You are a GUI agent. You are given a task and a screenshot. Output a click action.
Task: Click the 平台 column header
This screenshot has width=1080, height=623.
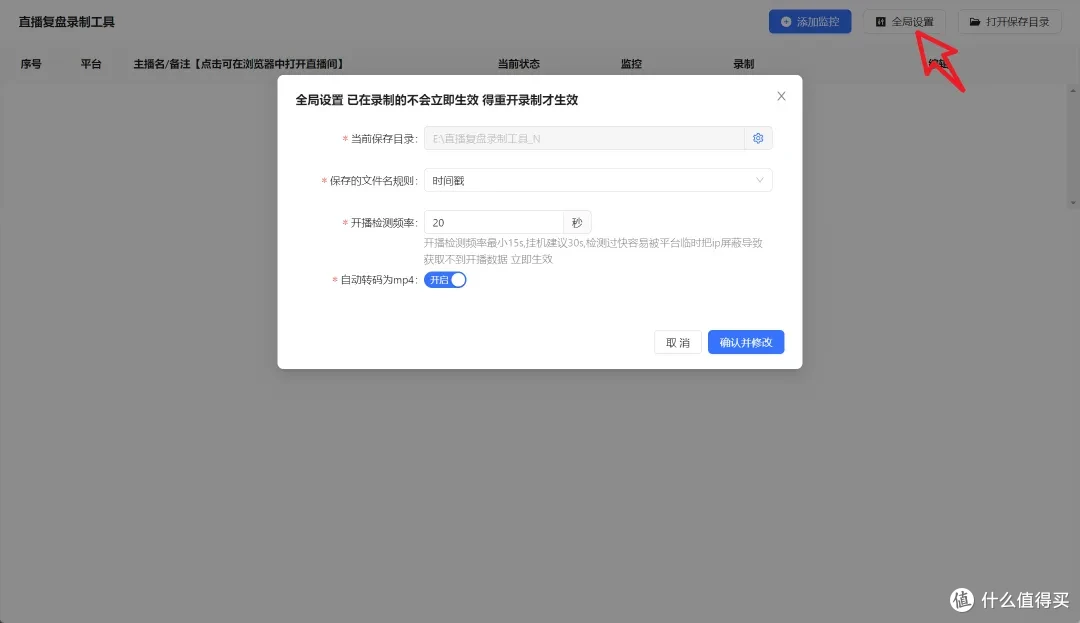click(91, 64)
